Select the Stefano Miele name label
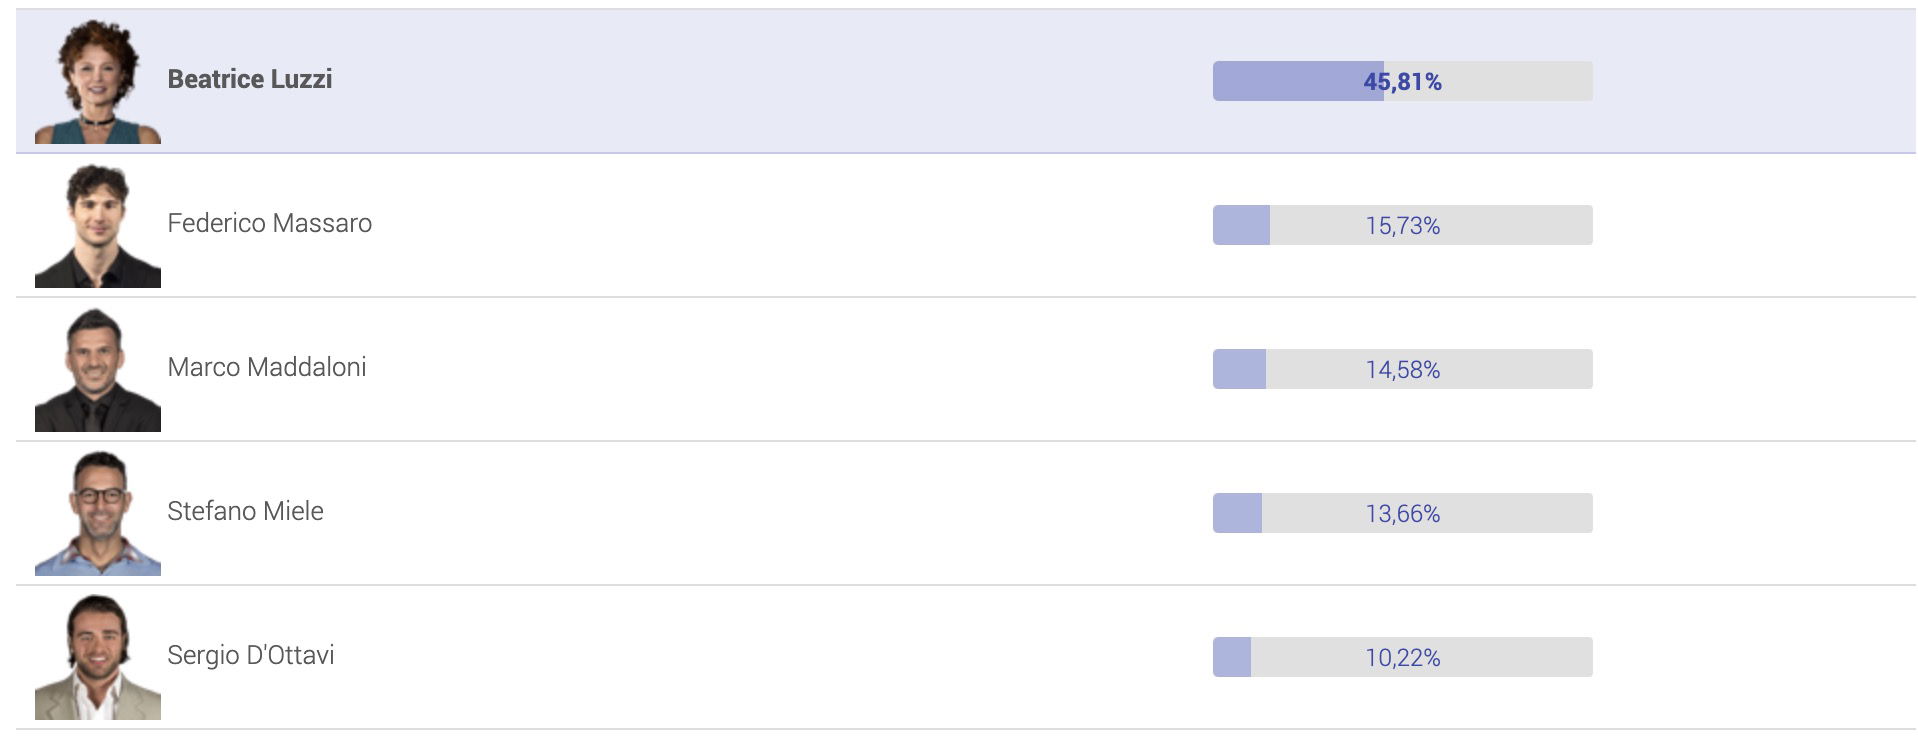 pos(245,511)
